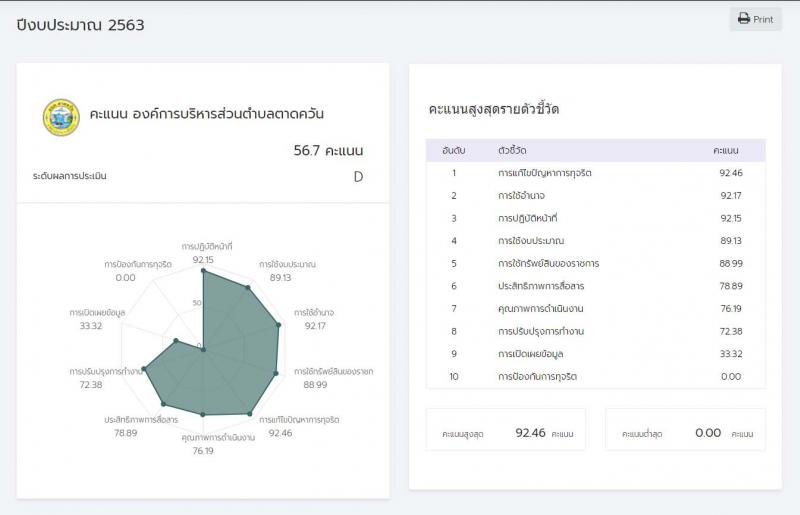This screenshot has width=800, height=515.
Task: Click radar label การป้องกันการทุจริต
Action: point(138,264)
